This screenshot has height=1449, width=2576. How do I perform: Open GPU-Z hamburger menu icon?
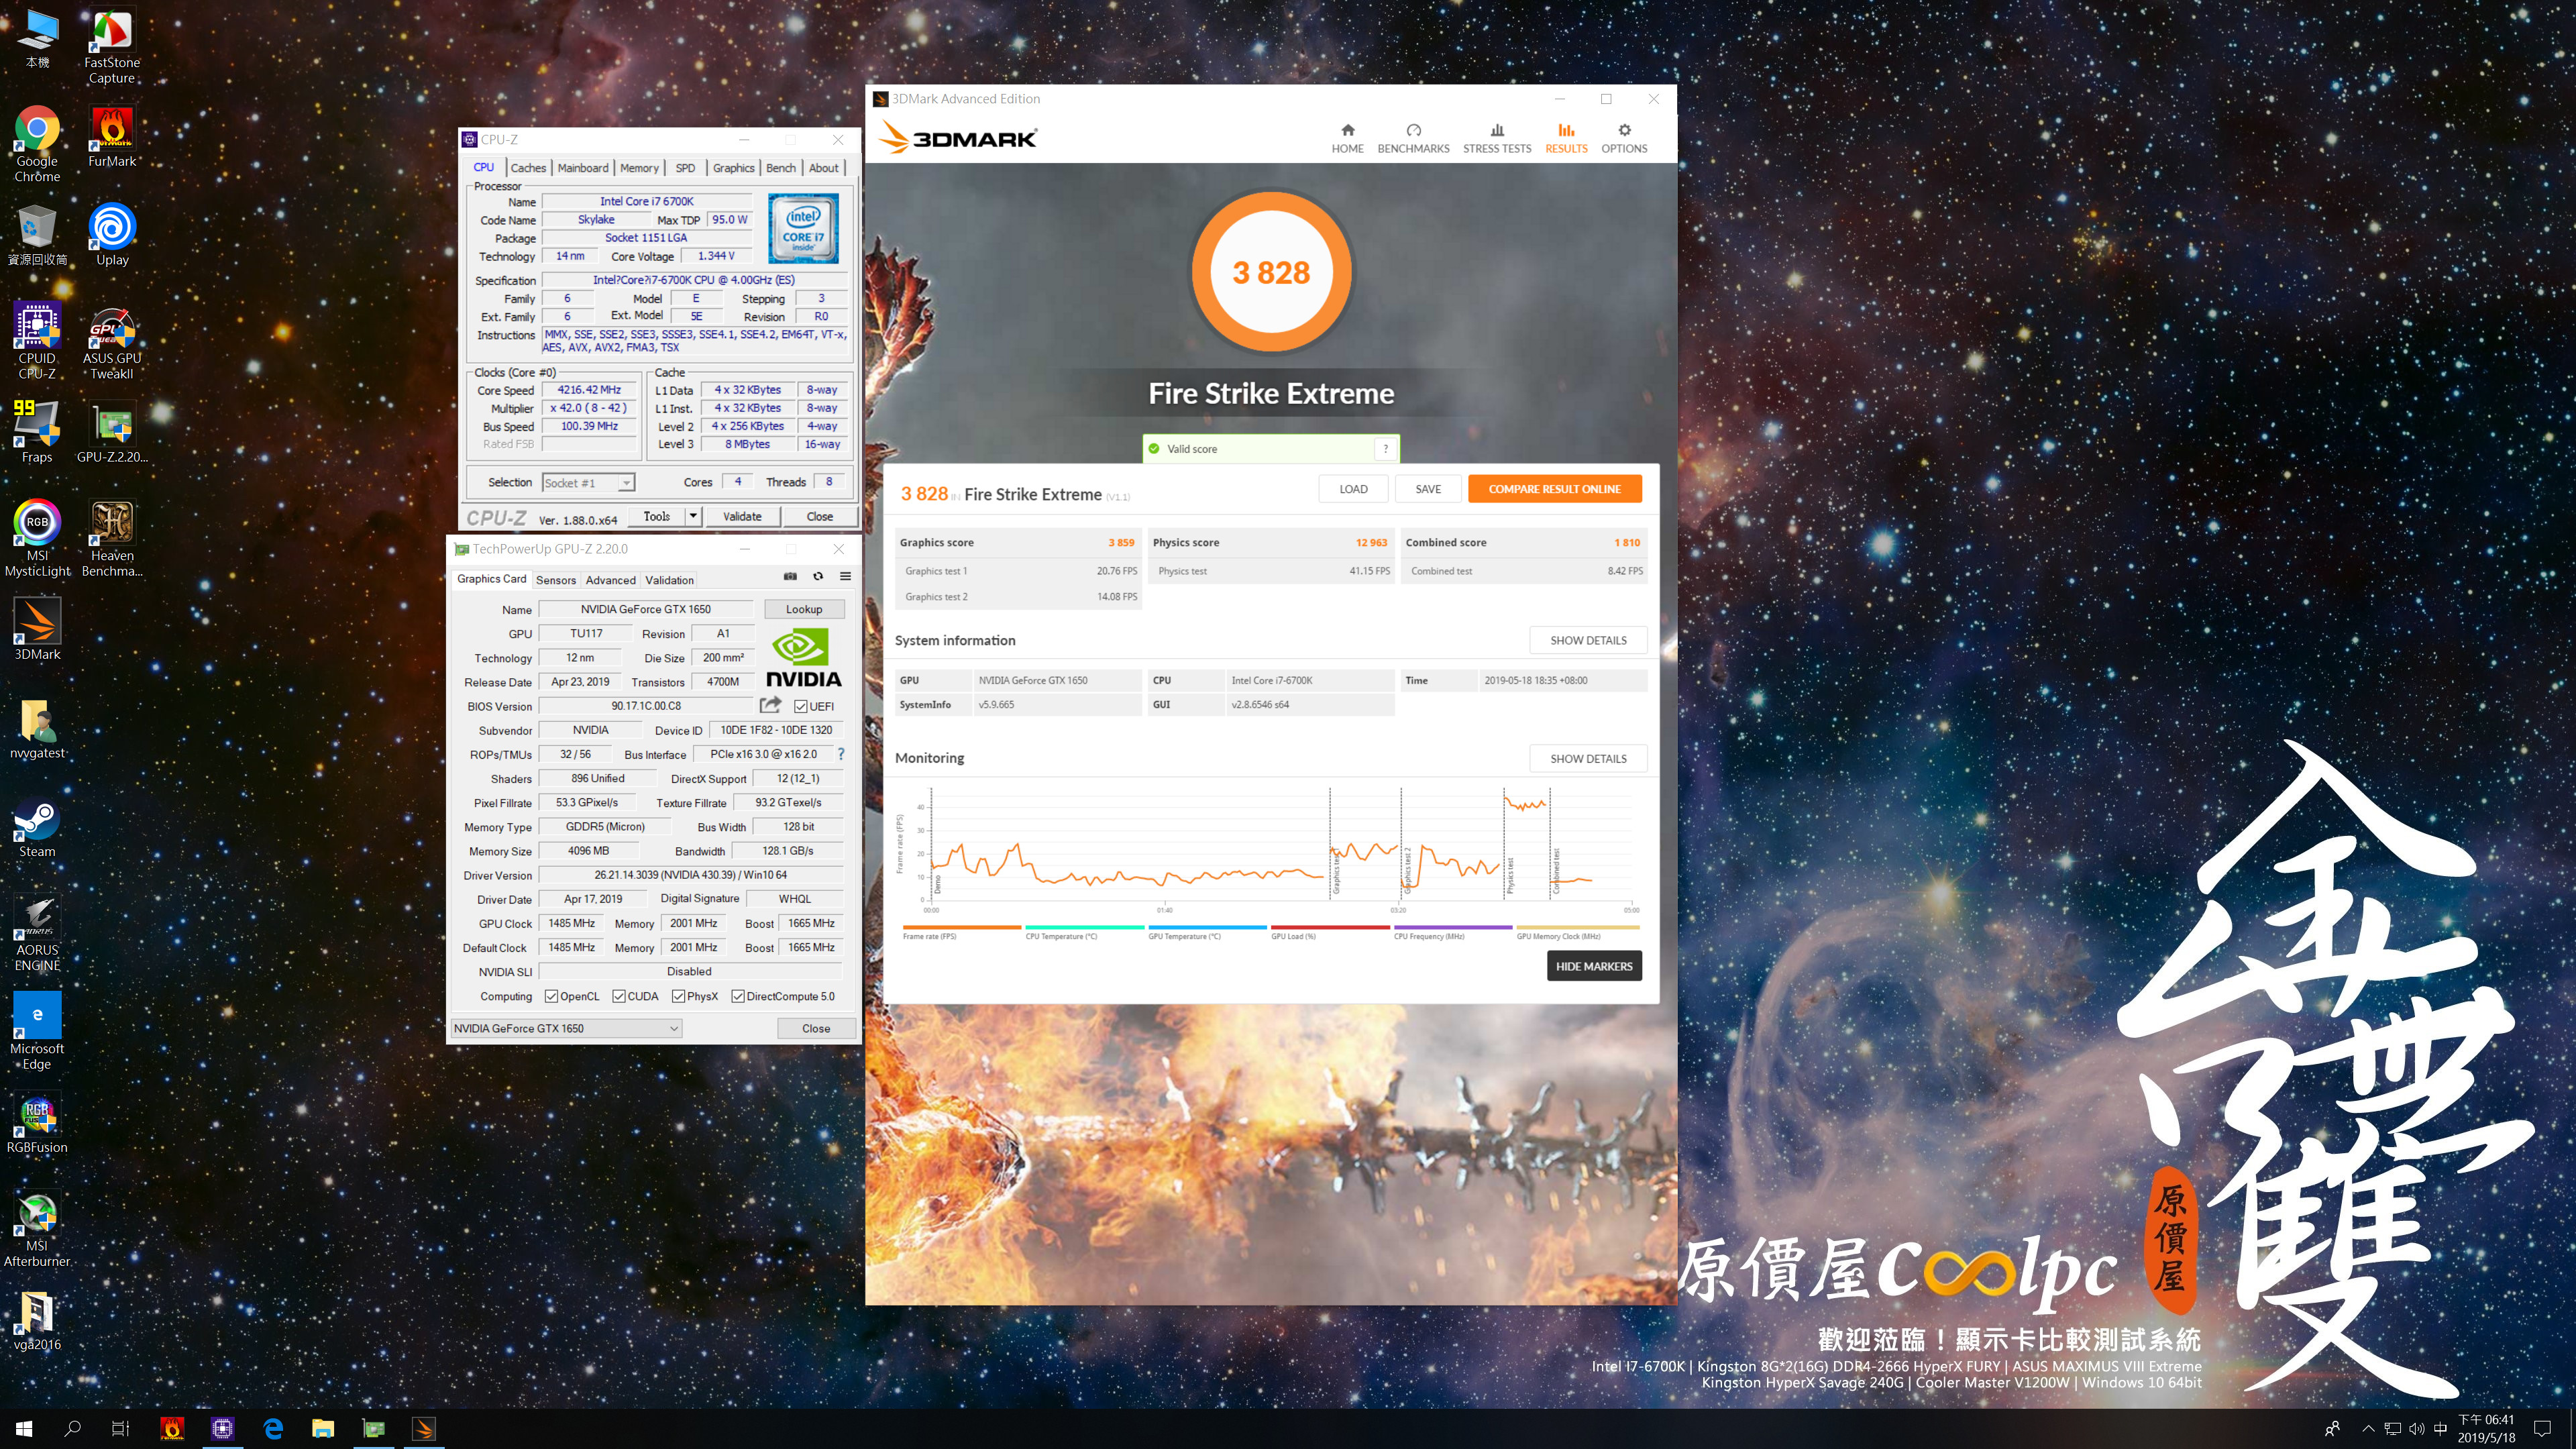point(845,576)
